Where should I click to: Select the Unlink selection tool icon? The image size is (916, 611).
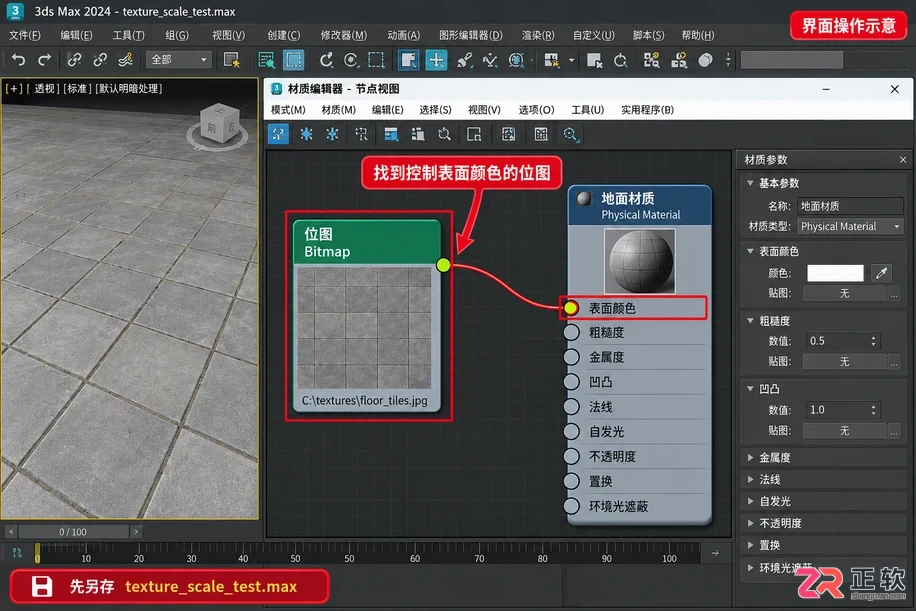(100, 60)
